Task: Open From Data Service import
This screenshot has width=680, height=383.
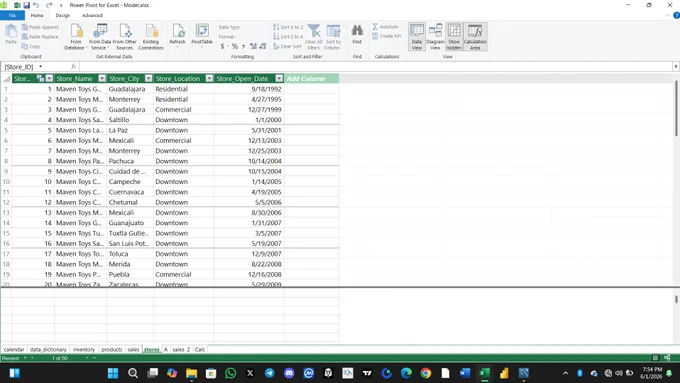Action: coord(100,37)
